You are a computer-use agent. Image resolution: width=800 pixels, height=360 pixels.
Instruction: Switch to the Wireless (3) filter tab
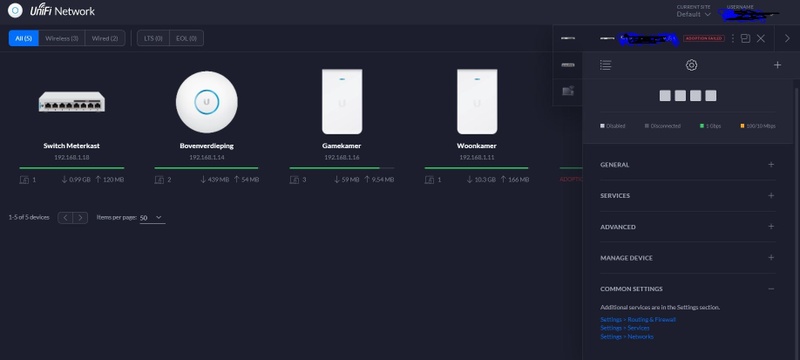coord(62,38)
